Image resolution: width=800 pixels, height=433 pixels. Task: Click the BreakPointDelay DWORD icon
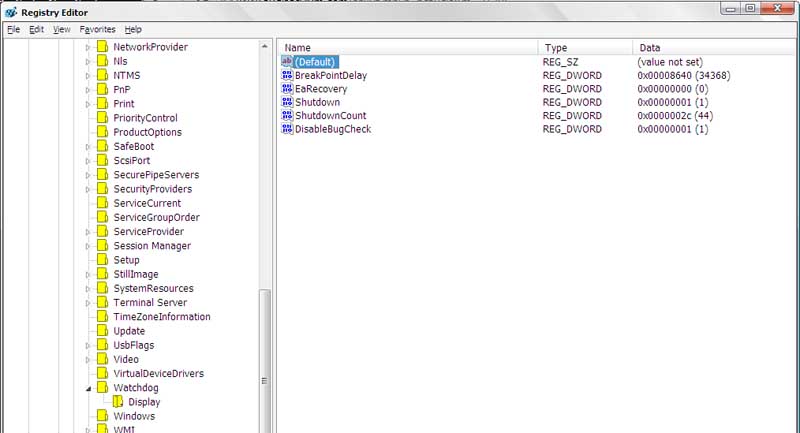[287, 75]
